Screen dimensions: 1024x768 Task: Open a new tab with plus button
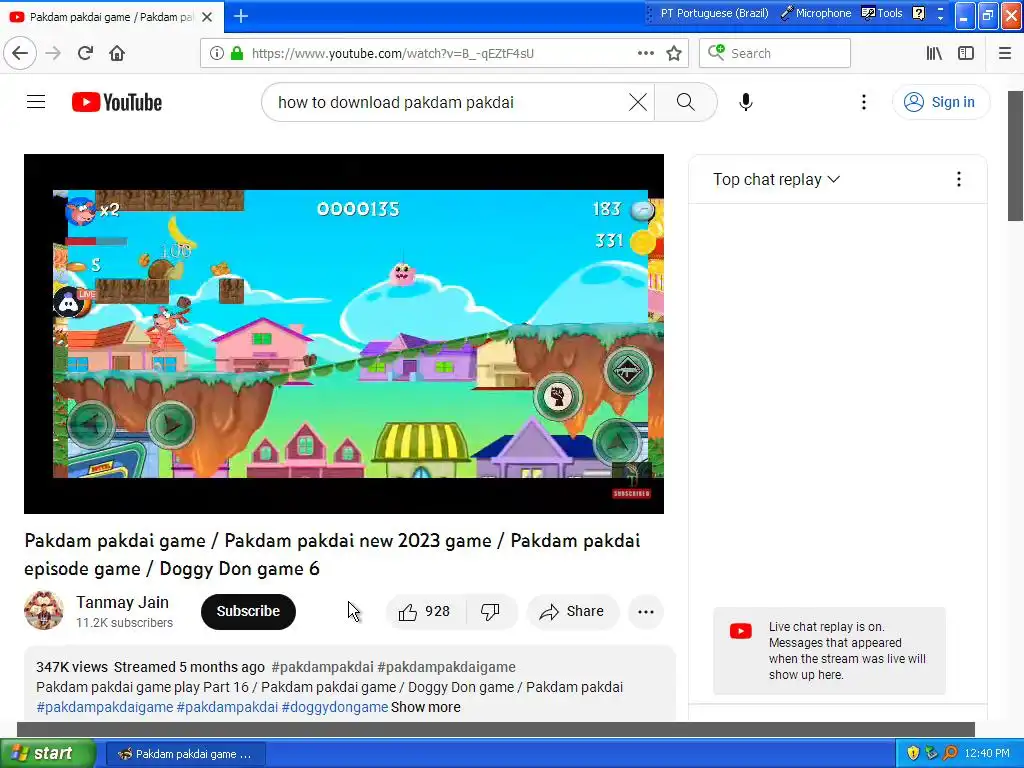coord(241,16)
